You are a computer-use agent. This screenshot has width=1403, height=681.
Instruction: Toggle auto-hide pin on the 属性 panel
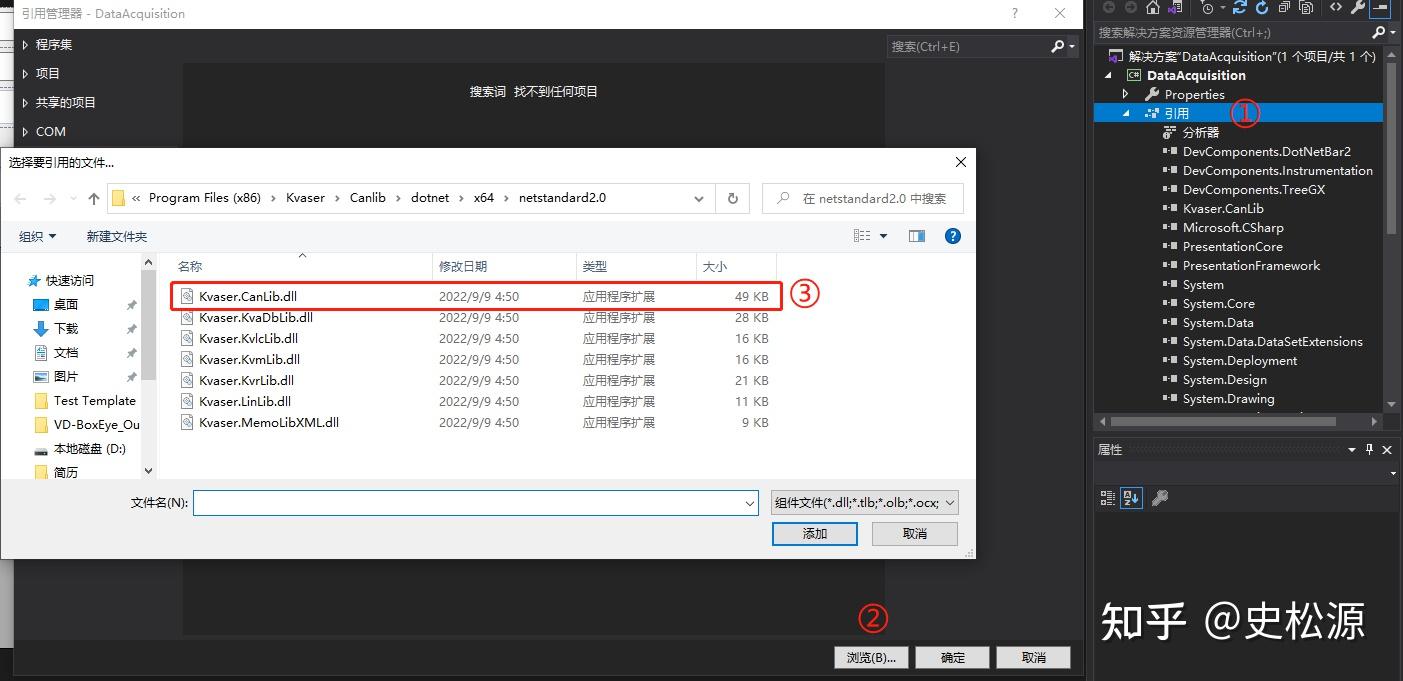[x=1370, y=449]
